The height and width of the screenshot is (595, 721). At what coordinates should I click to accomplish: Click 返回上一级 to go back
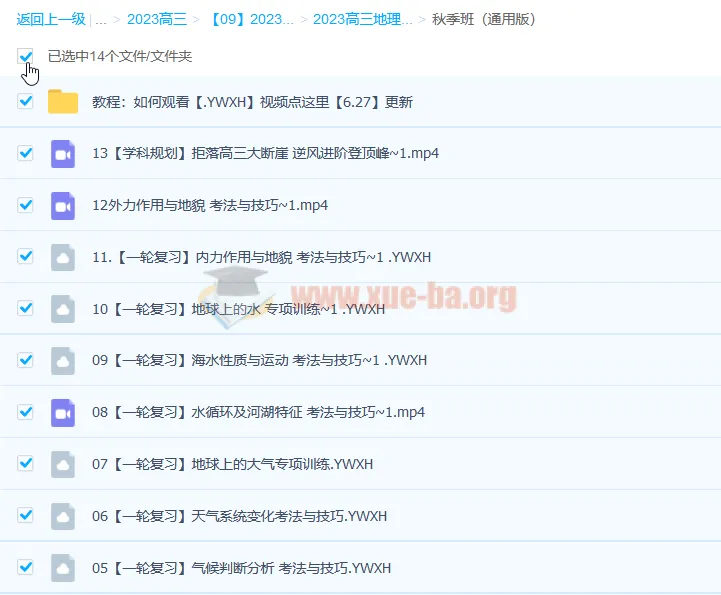click(50, 19)
